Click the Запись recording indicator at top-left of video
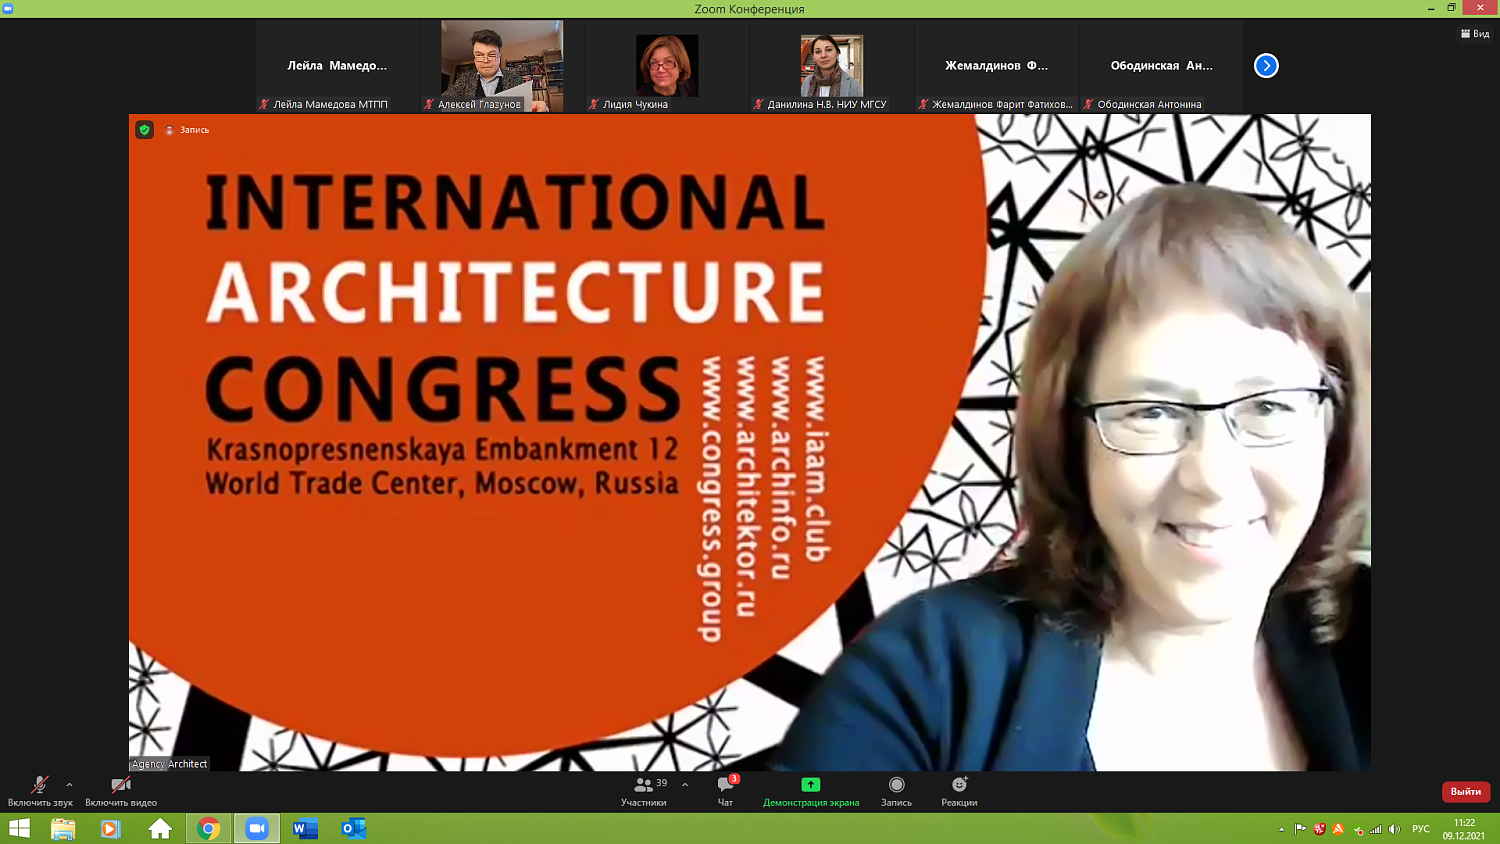This screenshot has height=844, width=1500. pos(187,130)
